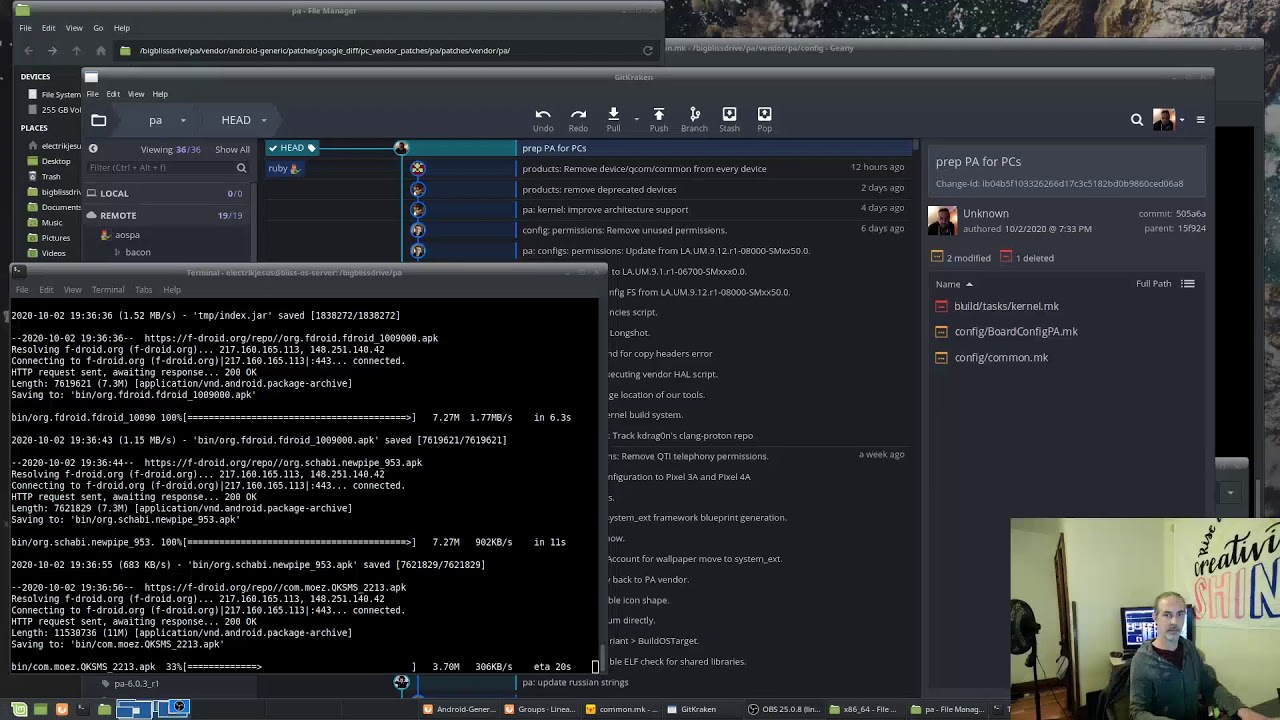
Task: Create a new branch with Branch icon
Action: 695,115
